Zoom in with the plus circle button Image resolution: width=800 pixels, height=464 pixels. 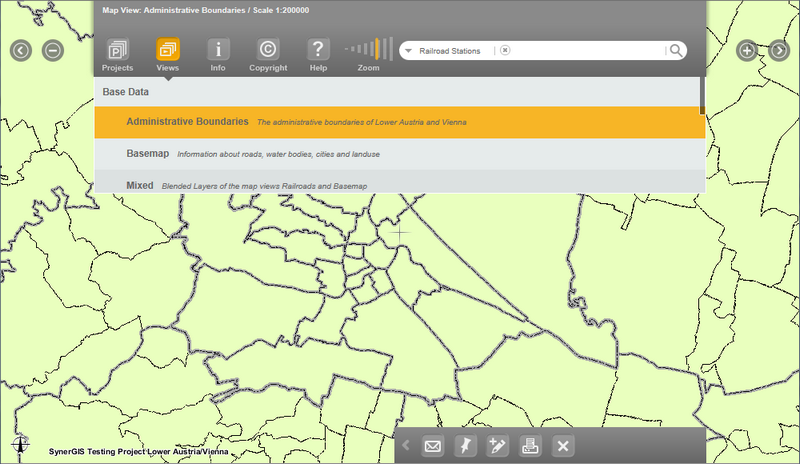[x=747, y=51]
